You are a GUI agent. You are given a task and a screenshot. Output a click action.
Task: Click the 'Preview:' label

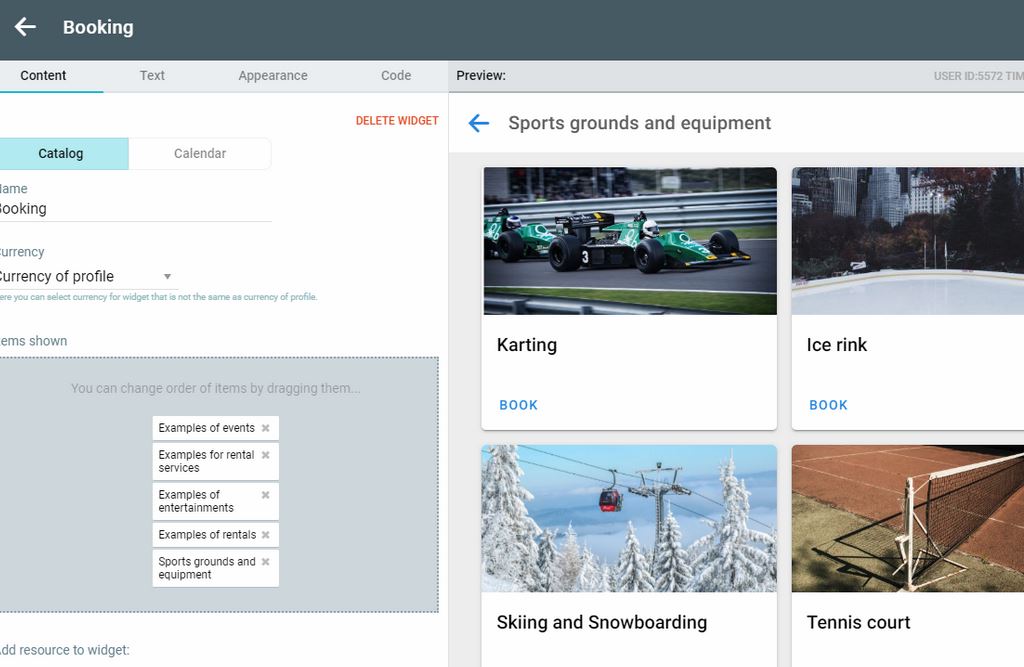tap(481, 76)
